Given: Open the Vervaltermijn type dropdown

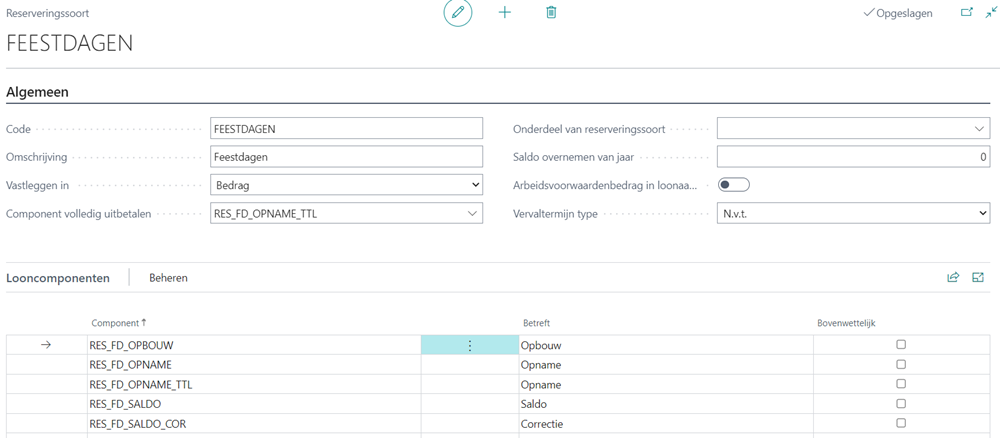Looking at the screenshot, I should tap(853, 213).
